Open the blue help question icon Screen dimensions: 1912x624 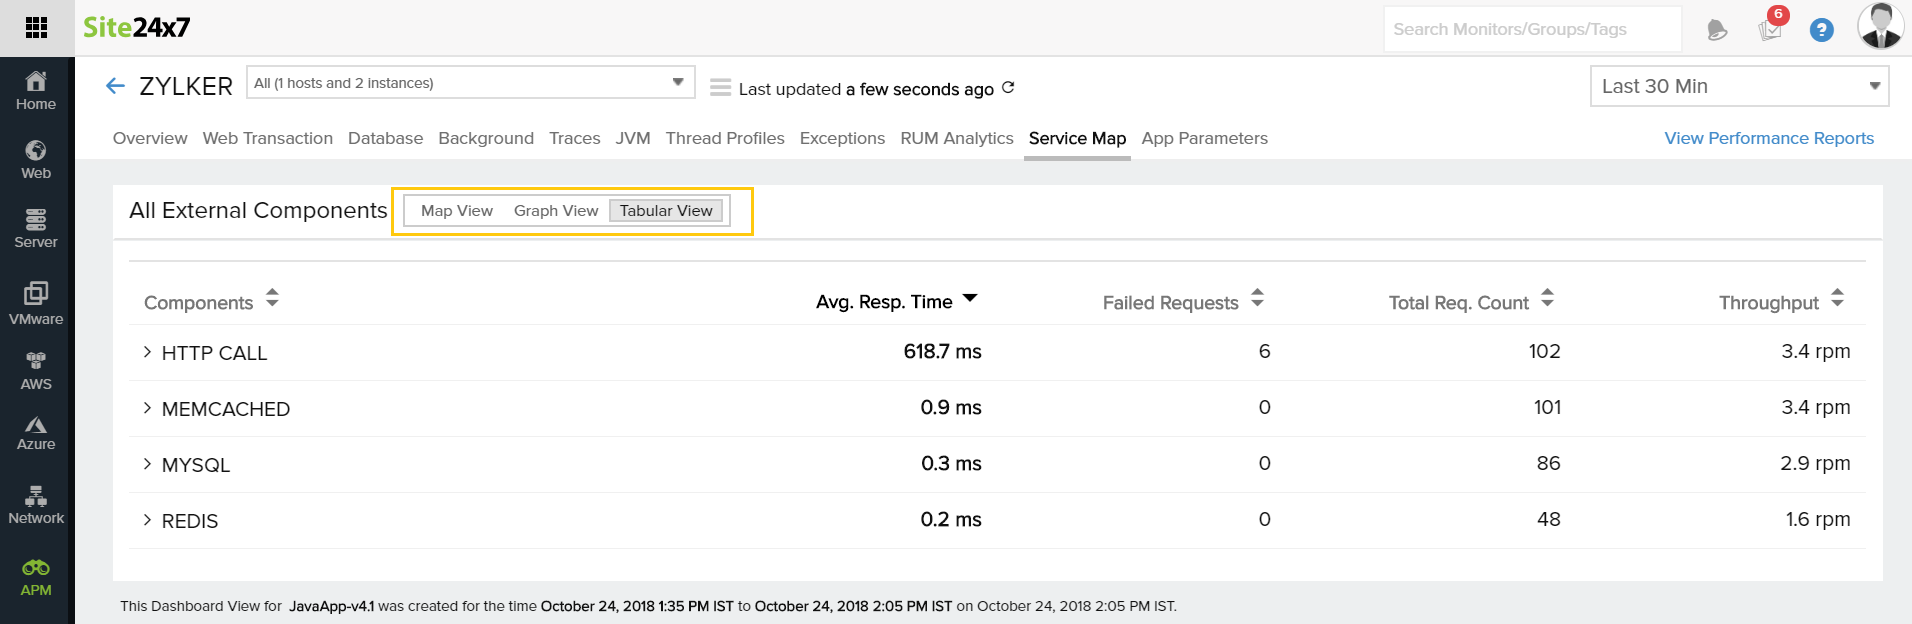[1821, 30]
